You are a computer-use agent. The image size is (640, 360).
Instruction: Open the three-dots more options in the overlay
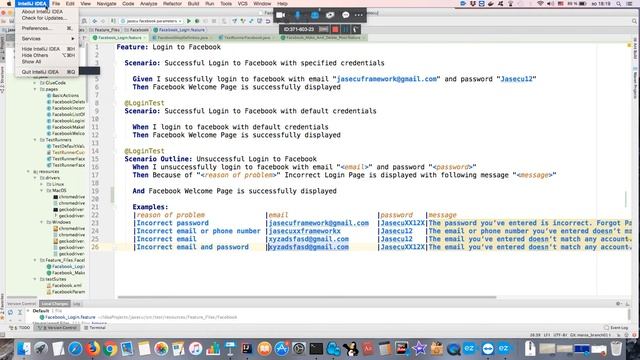click(x=359, y=15)
